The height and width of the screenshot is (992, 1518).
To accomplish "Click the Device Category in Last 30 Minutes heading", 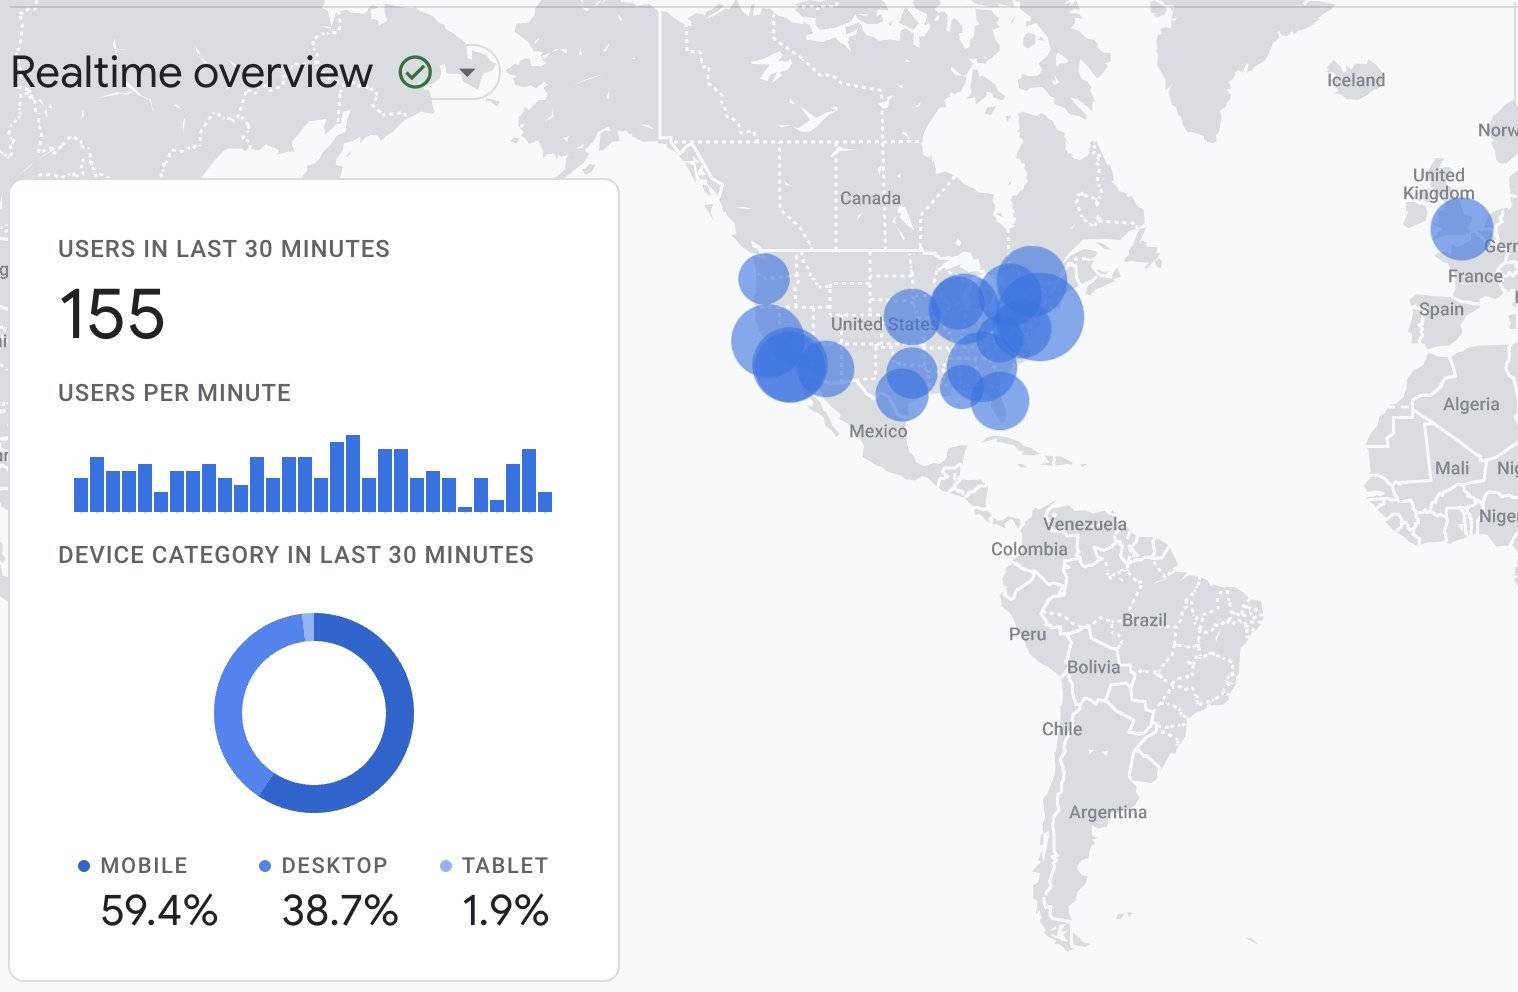I will (296, 555).
